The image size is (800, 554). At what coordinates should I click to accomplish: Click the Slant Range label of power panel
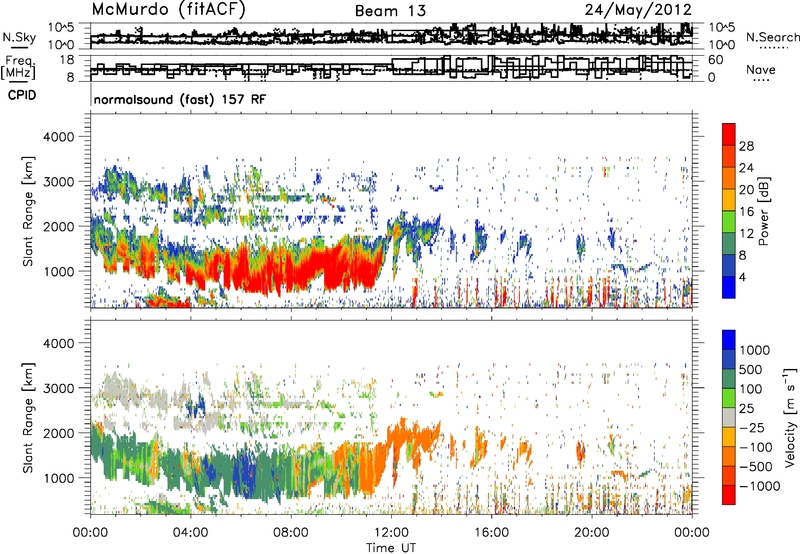pyautogui.click(x=28, y=211)
